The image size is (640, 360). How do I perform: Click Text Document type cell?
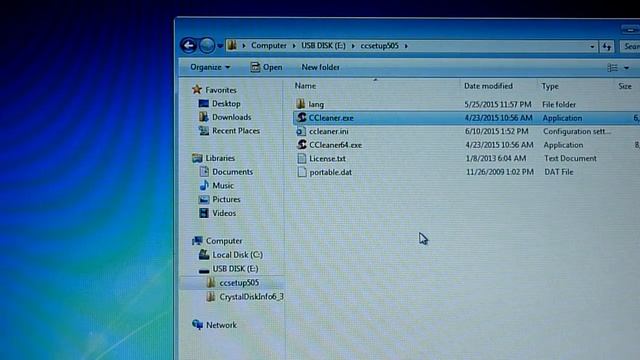[x=570, y=158]
